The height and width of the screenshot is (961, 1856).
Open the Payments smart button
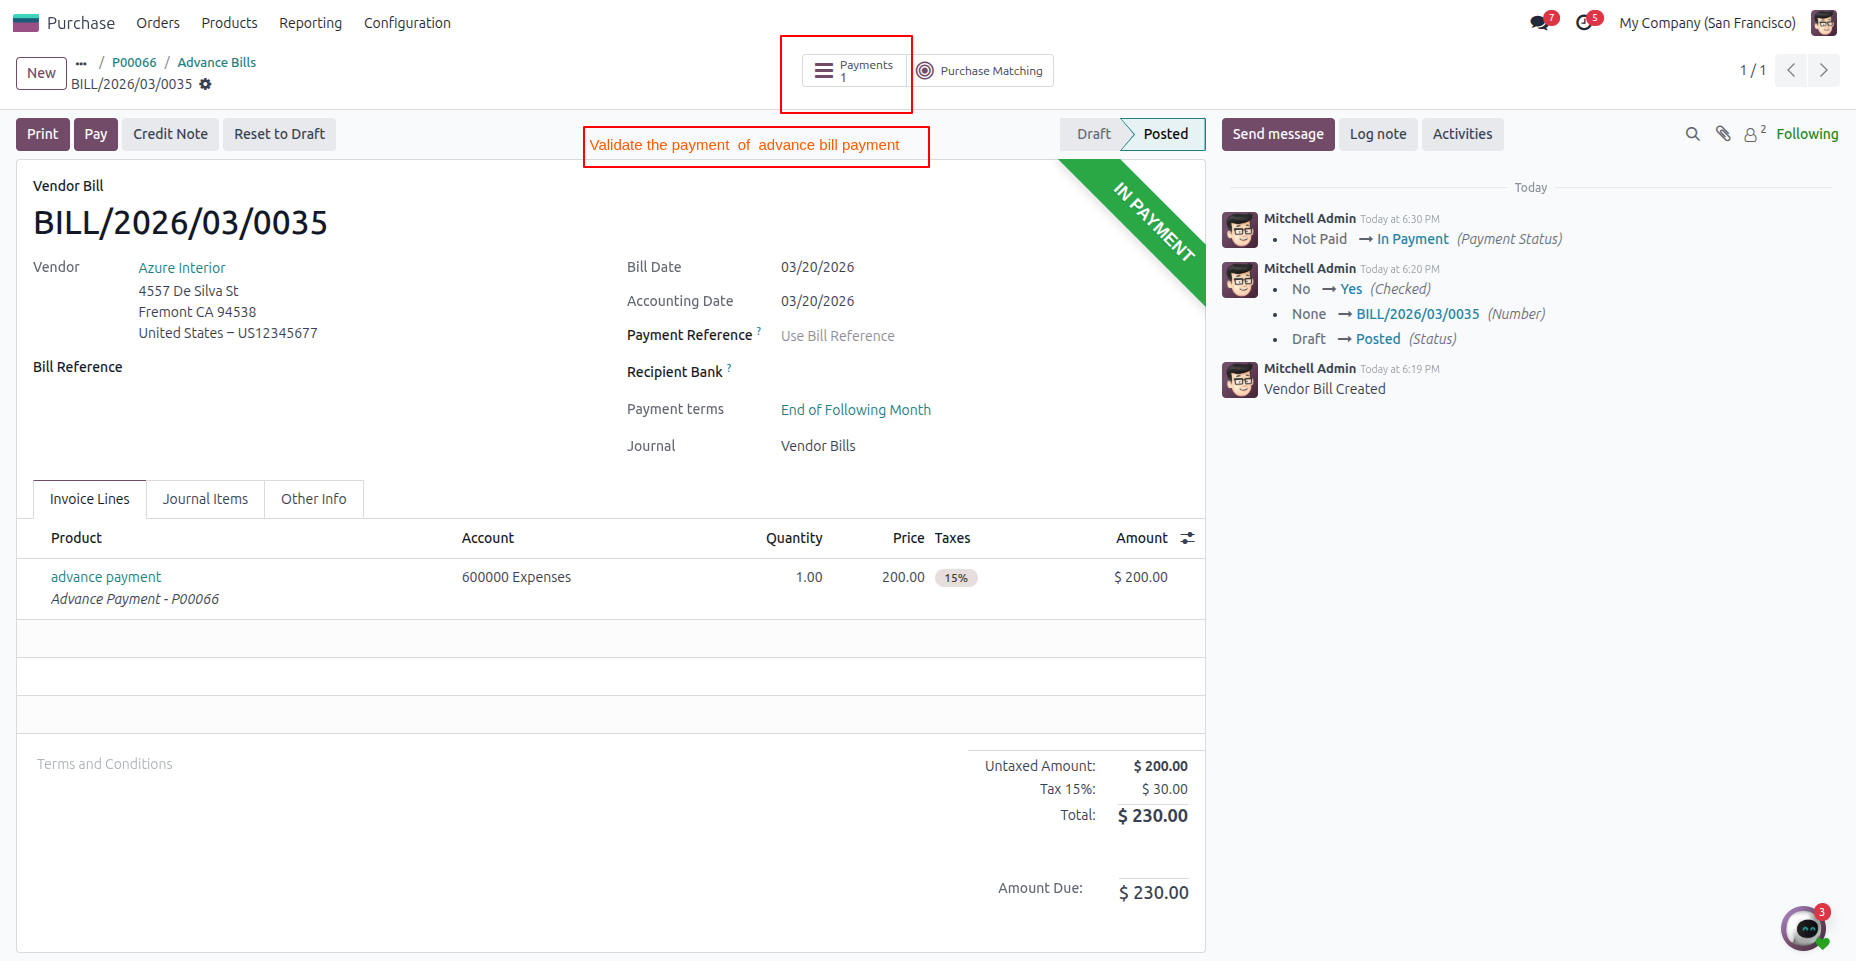(854, 71)
